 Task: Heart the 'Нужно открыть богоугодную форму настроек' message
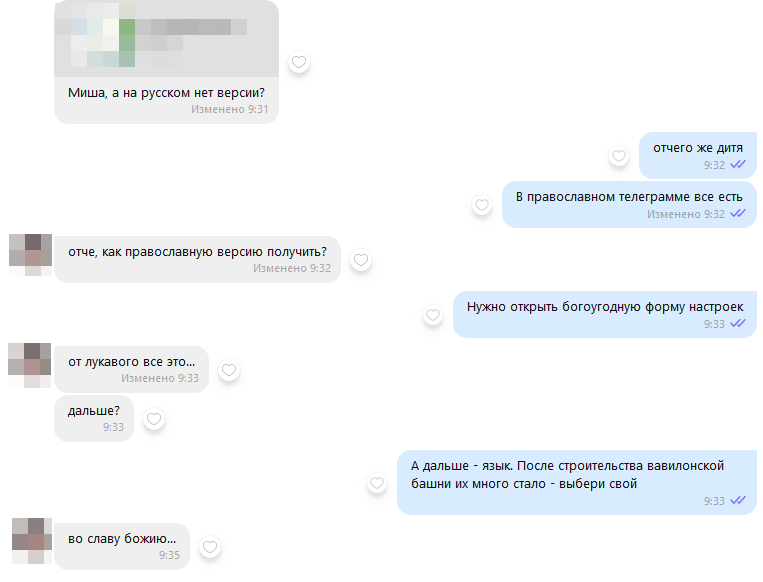[433, 315]
